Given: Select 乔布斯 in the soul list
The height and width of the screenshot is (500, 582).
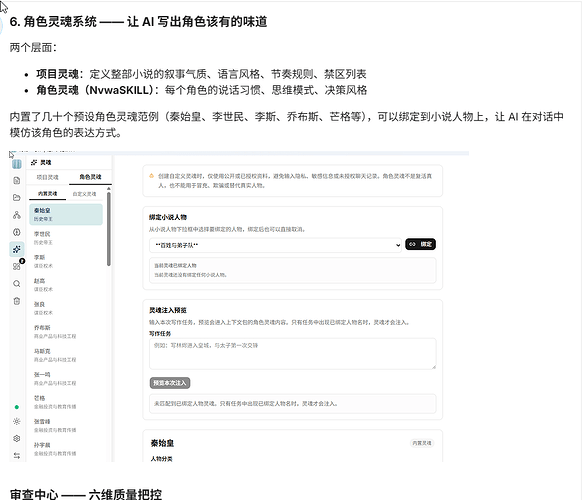Looking at the screenshot, I should pyautogui.click(x=66, y=331).
